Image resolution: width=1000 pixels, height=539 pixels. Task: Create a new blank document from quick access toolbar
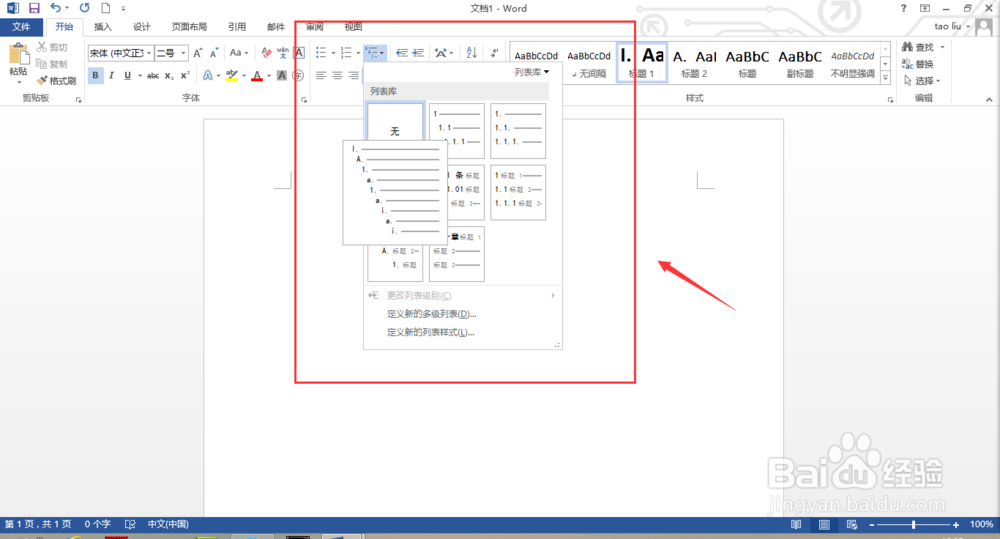point(106,8)
